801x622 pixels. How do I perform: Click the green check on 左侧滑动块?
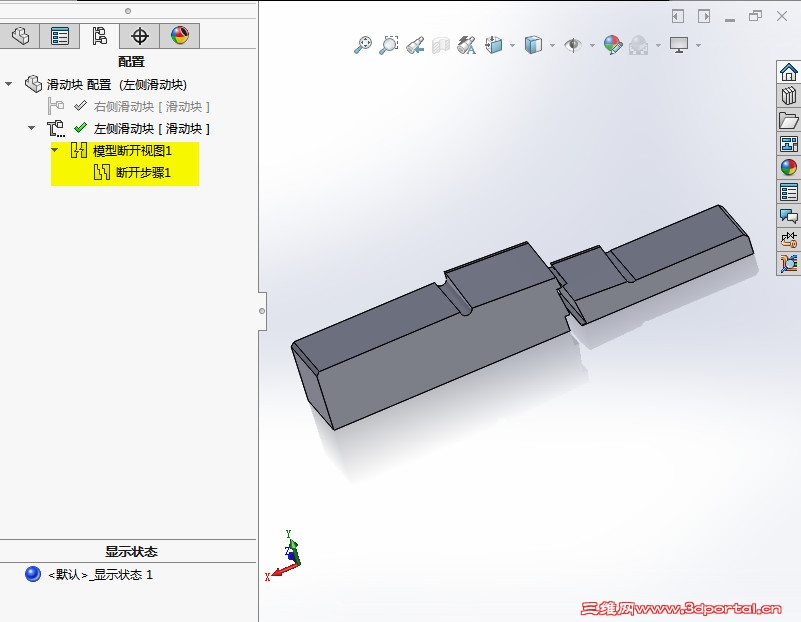click(x=80, y=127)
